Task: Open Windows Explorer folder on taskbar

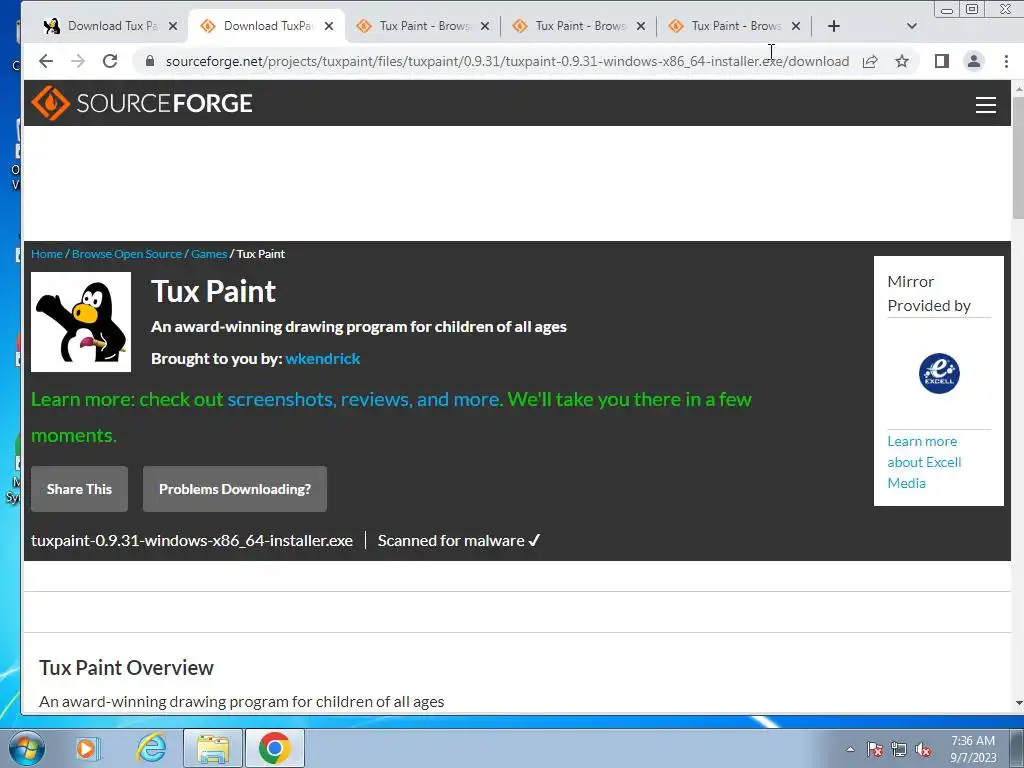Action: pos(213,748)
